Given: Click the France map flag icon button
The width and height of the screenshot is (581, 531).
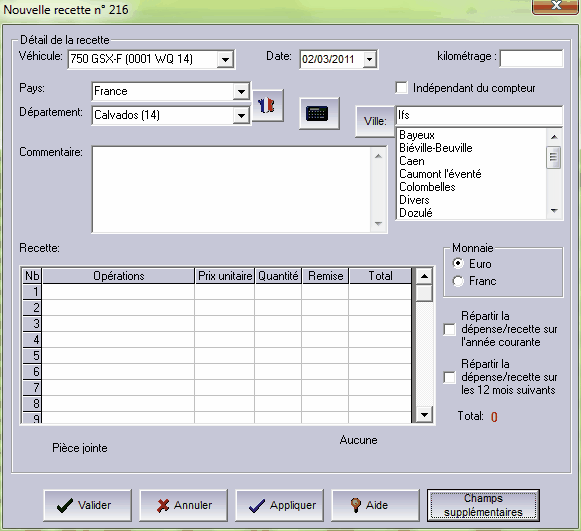Looking at the screenshot, I should [268, 105].
